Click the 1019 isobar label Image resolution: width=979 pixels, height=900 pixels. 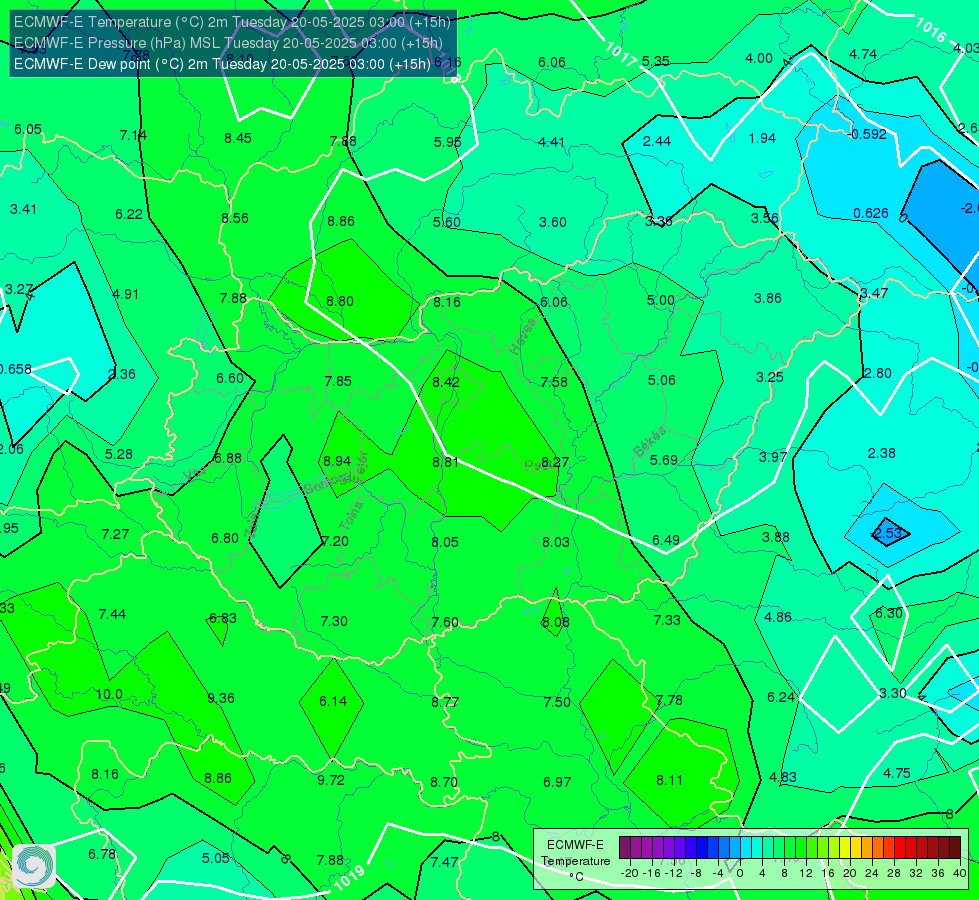point(350,877)
